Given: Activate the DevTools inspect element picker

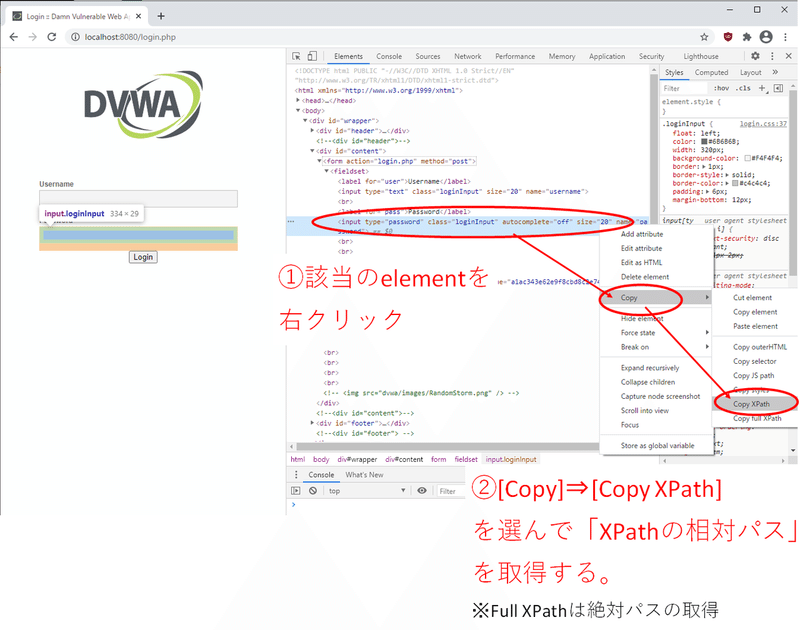Looking at the screenshot, I should (296, 56).
